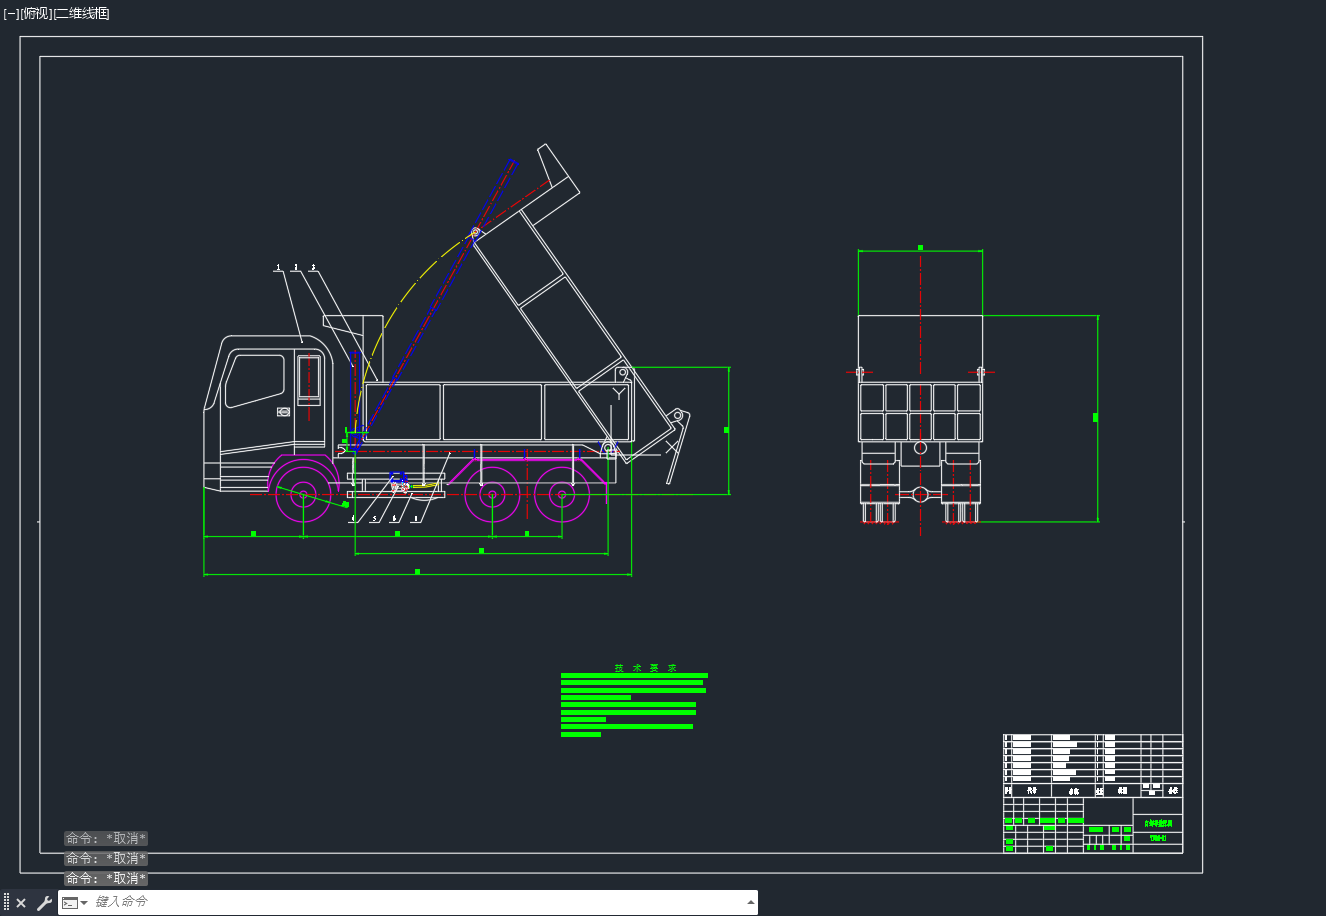Screen dimensions: 1326x916
Task: Select the rearmost magenta wheel
Action: tap(562, 494)
